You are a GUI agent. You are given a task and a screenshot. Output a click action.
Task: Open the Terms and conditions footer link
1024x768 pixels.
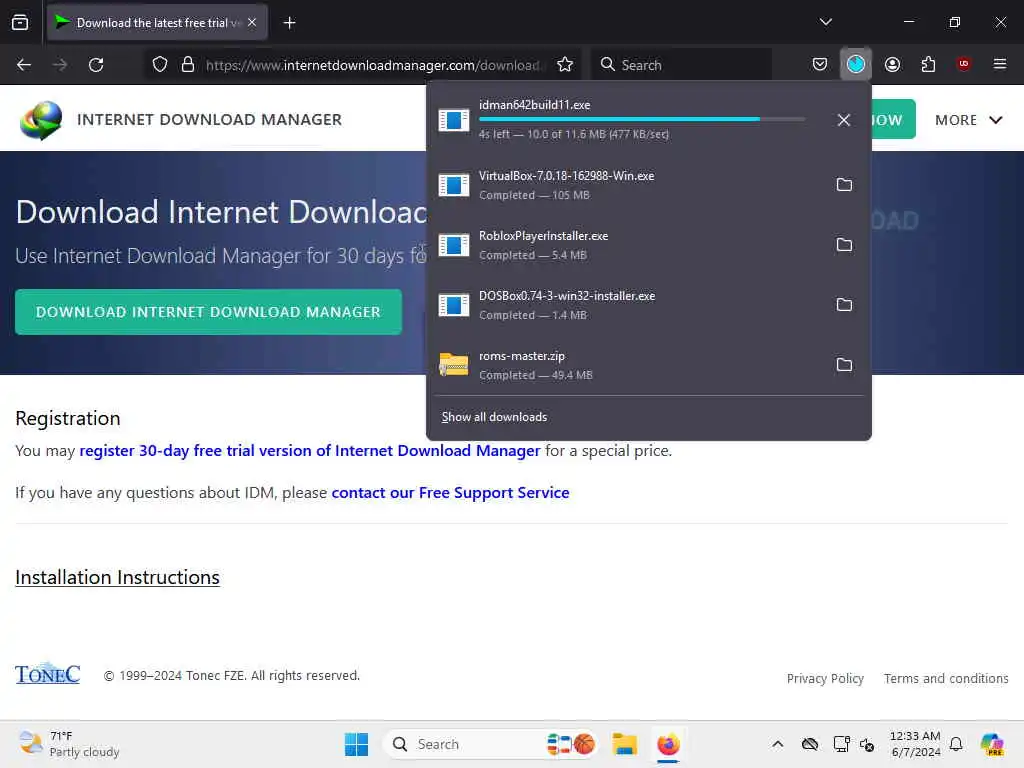click(946, 679)
